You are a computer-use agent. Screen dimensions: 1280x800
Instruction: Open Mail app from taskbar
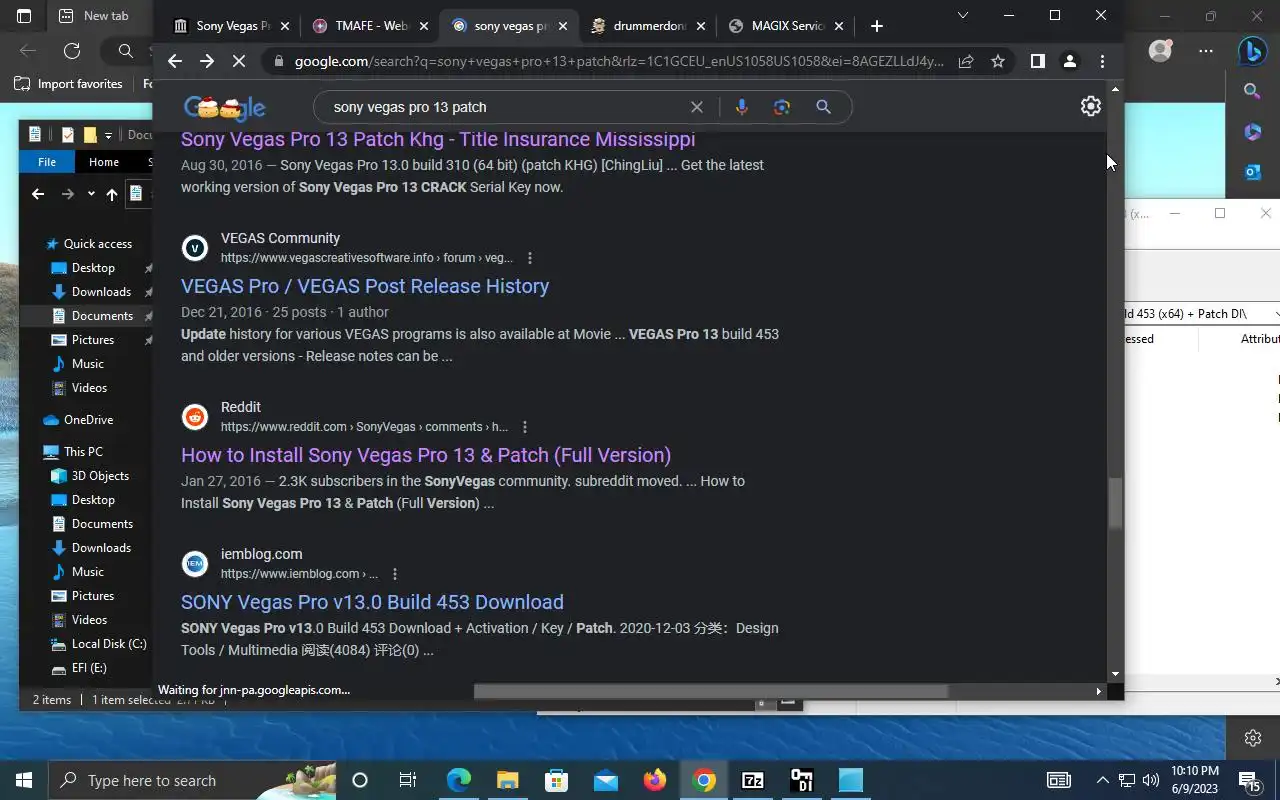point(606,780)
